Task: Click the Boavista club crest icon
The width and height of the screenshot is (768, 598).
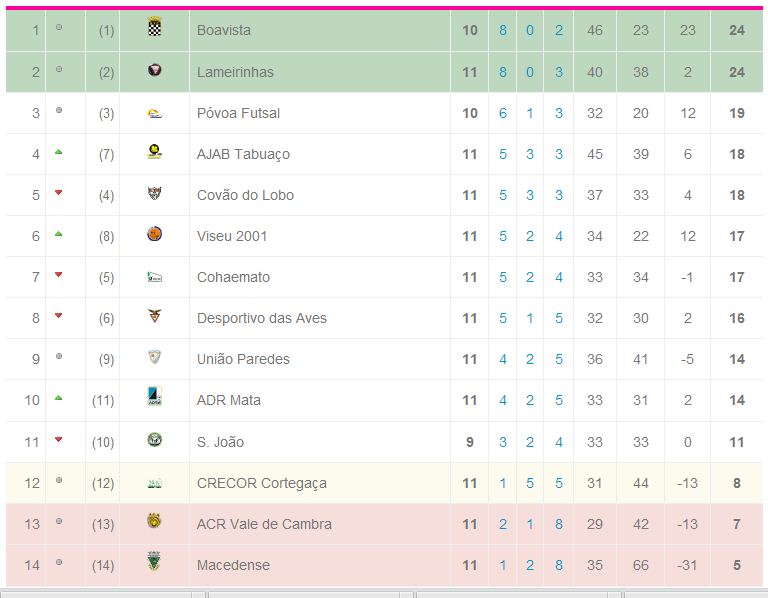Action: pos(154,29)
